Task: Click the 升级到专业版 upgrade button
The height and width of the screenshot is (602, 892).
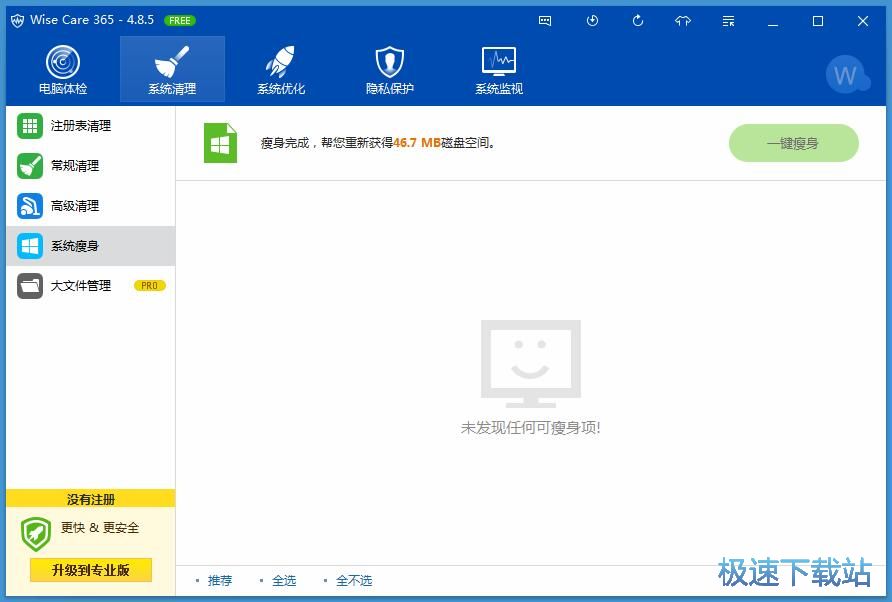Action: click(90, 570)
